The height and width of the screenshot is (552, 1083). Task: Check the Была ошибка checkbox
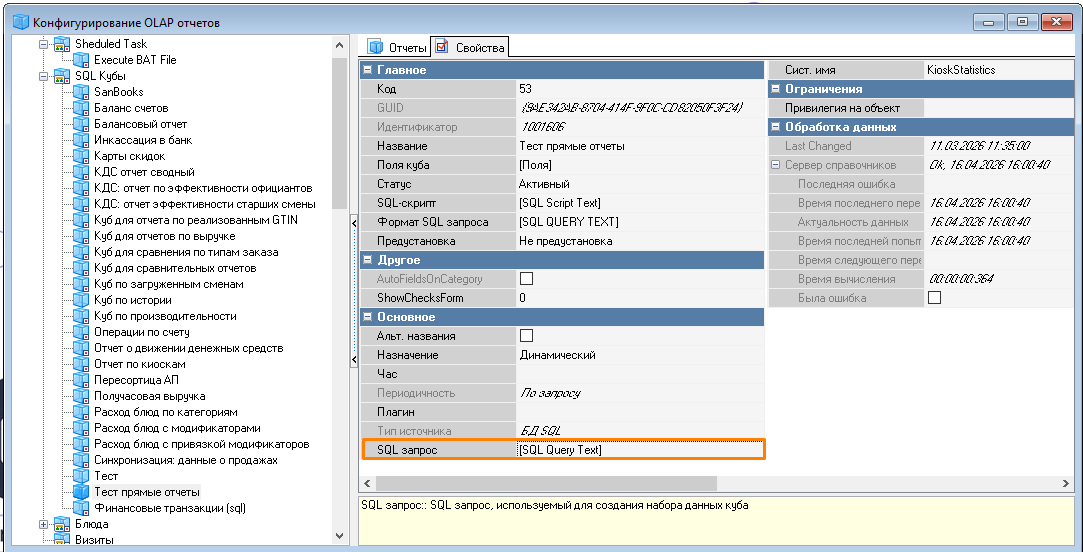pyautogui.click(x=935, y=298)
